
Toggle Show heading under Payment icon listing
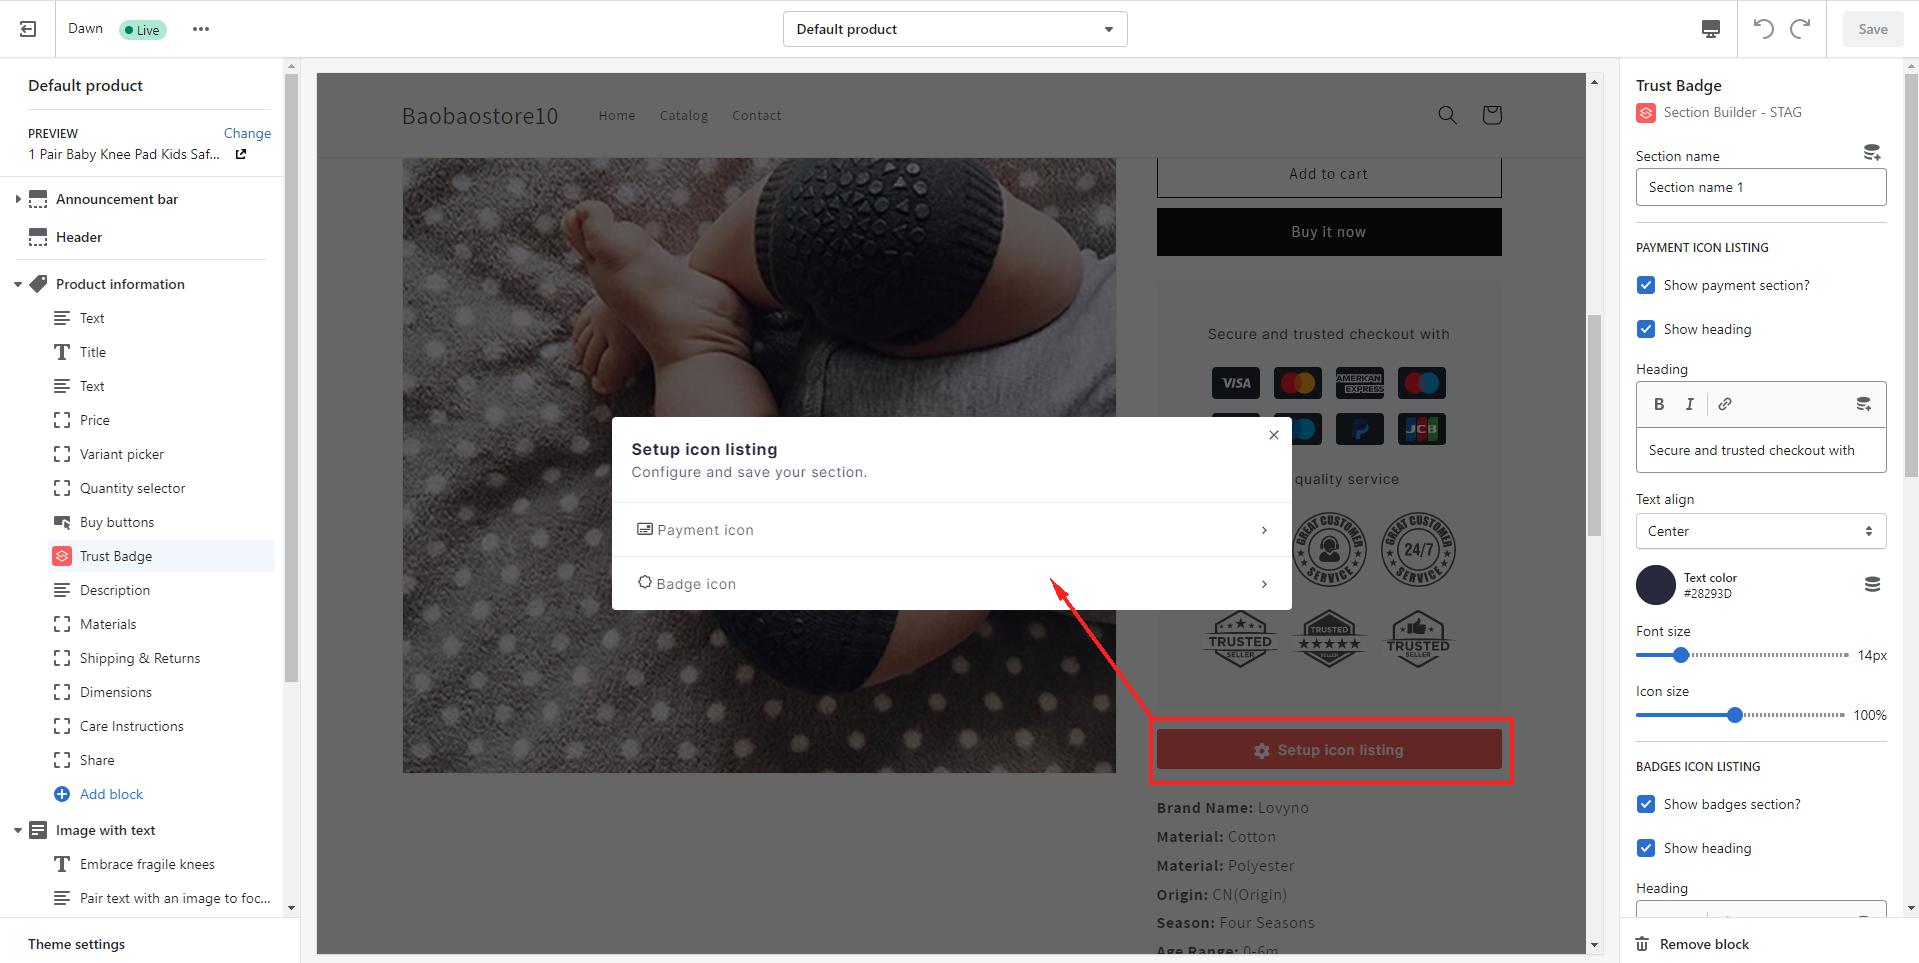tap(1646, 329)
